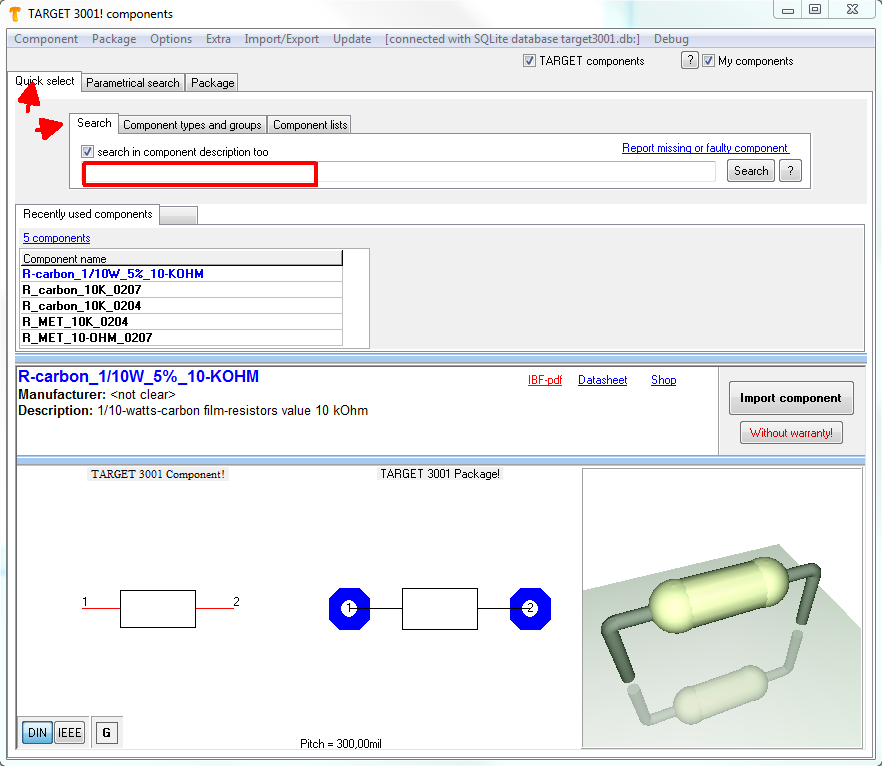
Task: Open the Component menu
Action: pyautogui.click(x=46, y=39)
